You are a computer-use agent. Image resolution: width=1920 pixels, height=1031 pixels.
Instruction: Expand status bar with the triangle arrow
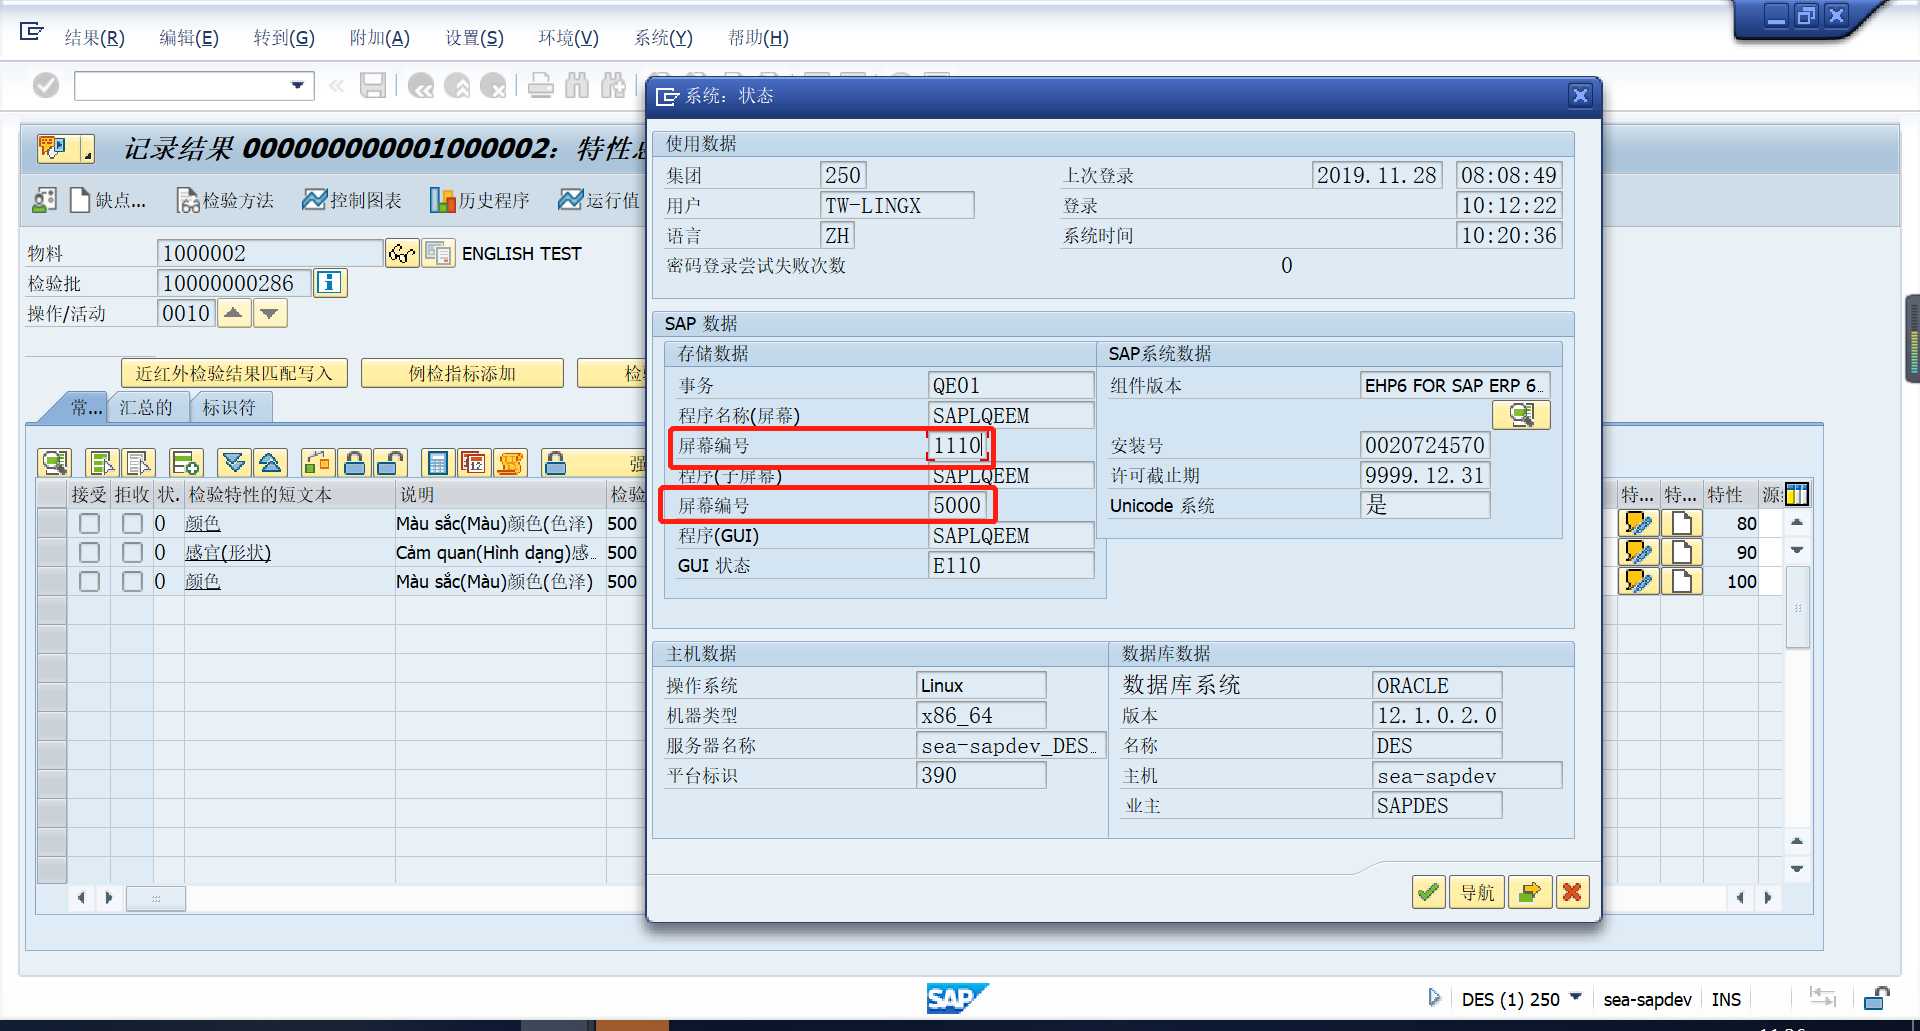click(x=1435, y=997)
